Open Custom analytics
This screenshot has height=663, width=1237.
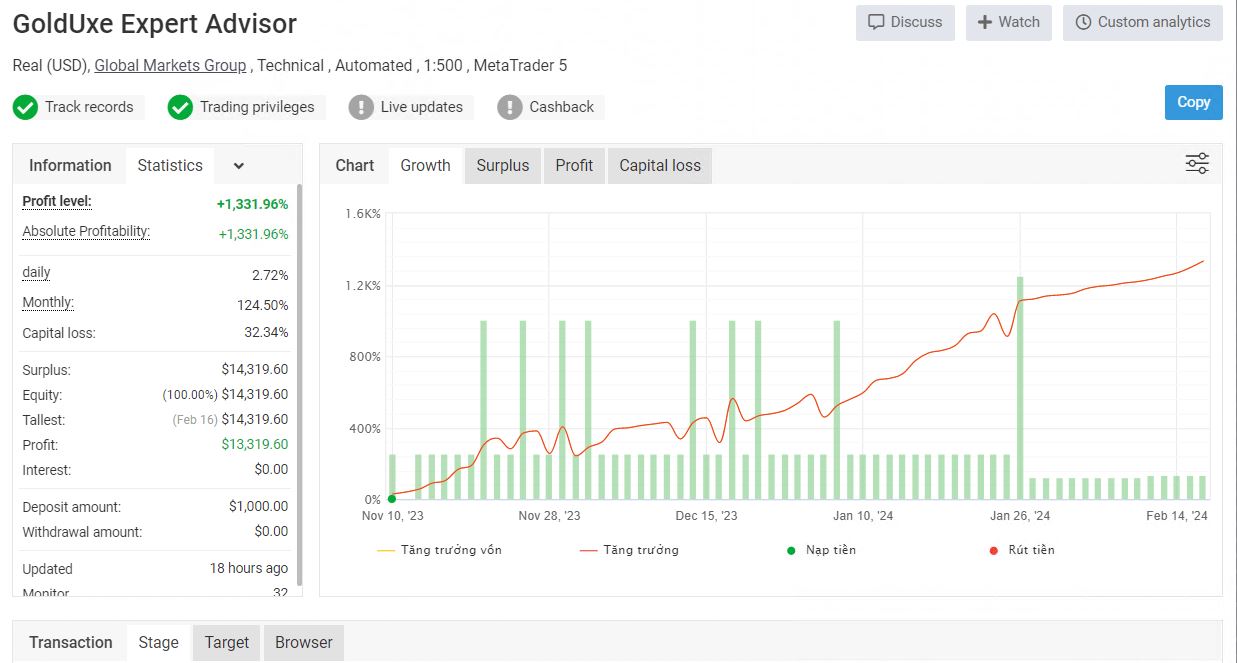click(x=1142, y=22)
